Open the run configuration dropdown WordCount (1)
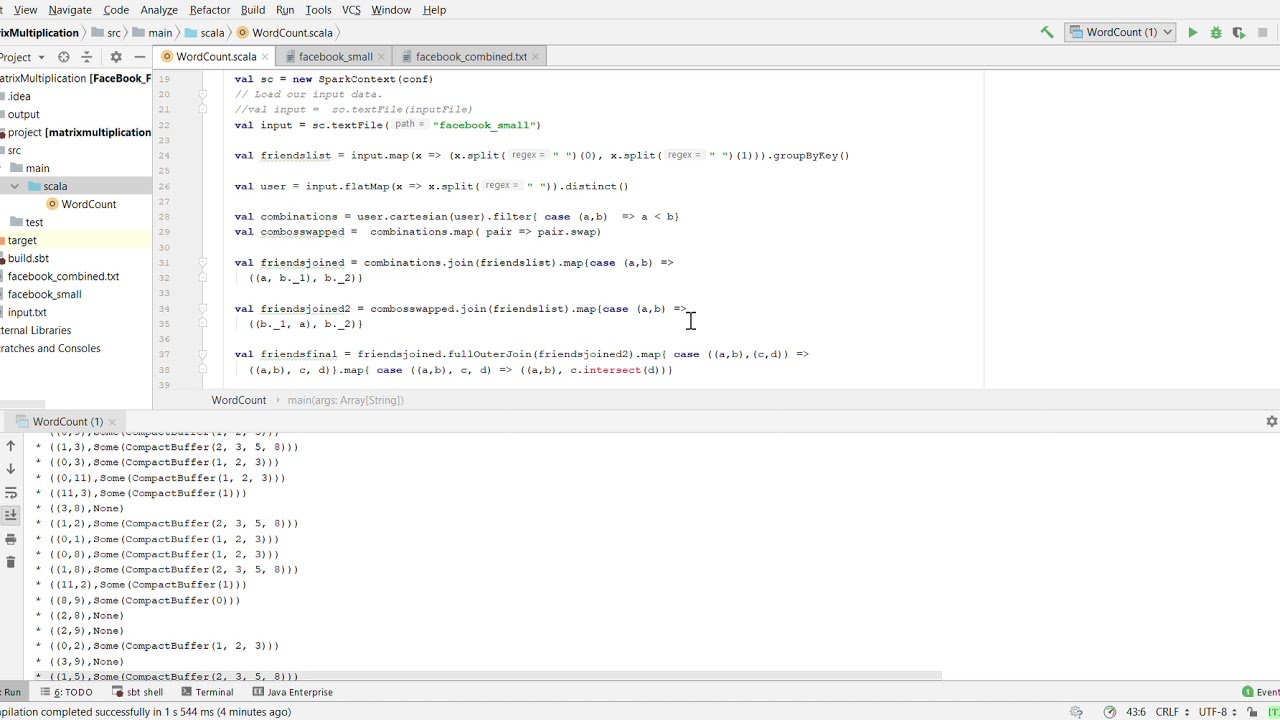This screenshot has width=1280, height=720. pos(1121,32)
